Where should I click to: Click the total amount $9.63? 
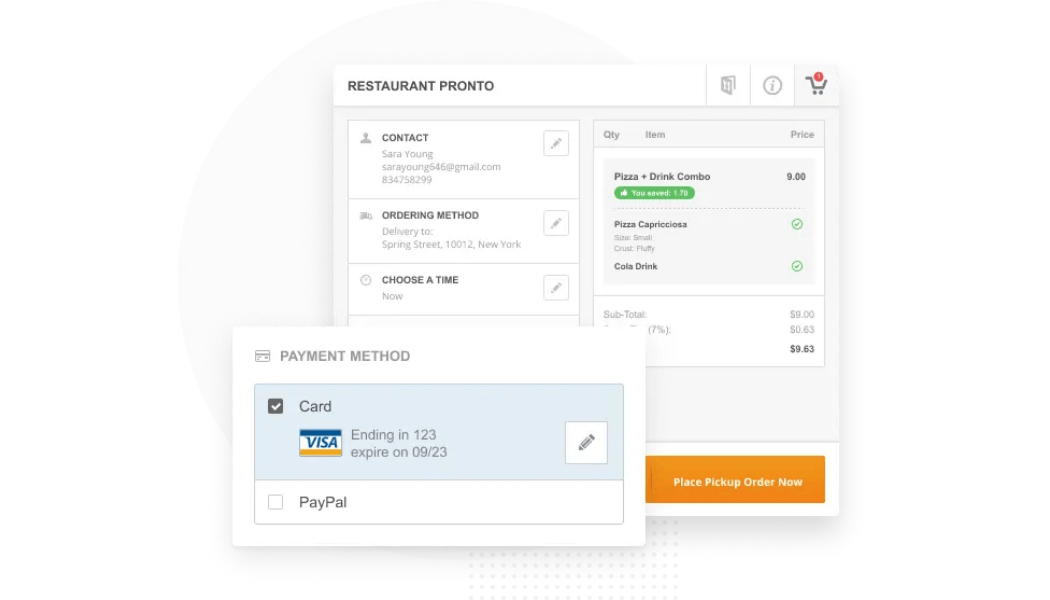(802, 349)
